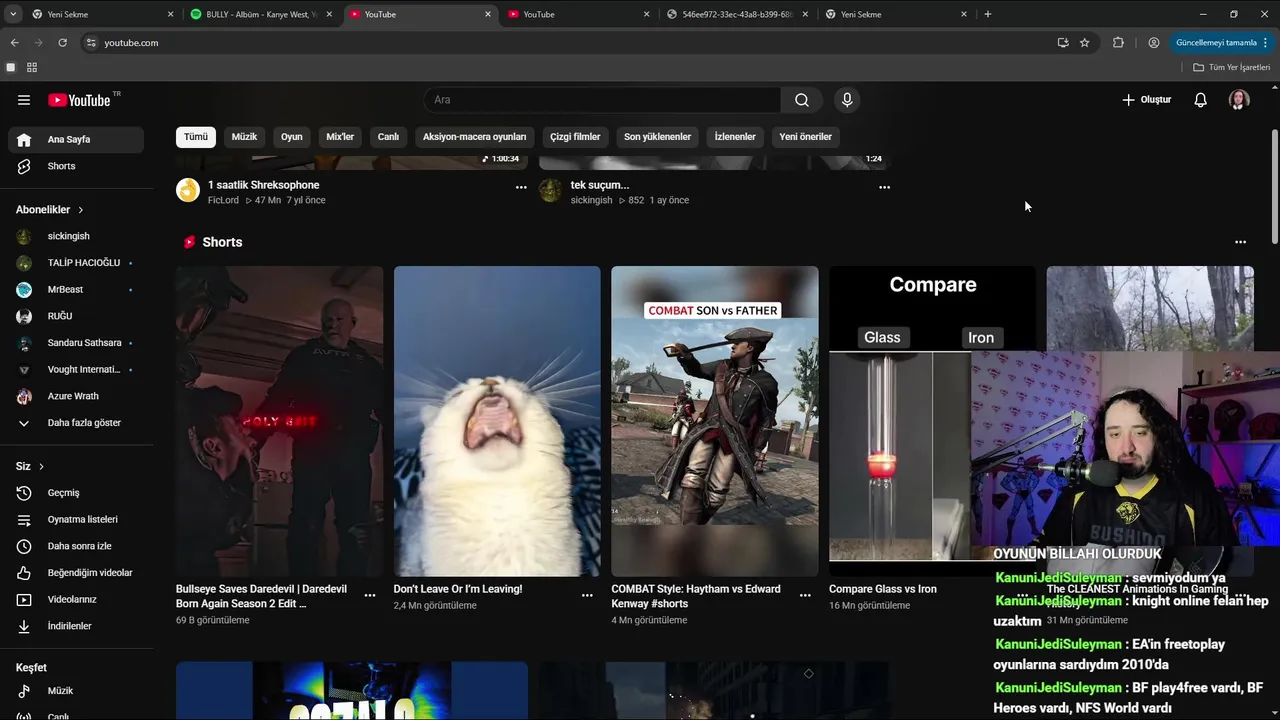1280x720 pixels.
Task: Select the Canlı filter chip
Action: [x=388, y=137]
